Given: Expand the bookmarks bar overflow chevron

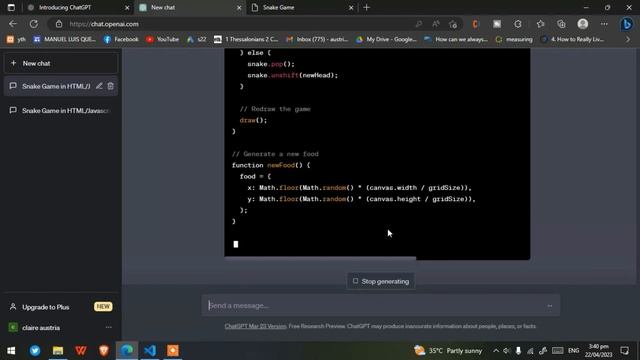Looking at the screenshot, I should pos(628,39).
